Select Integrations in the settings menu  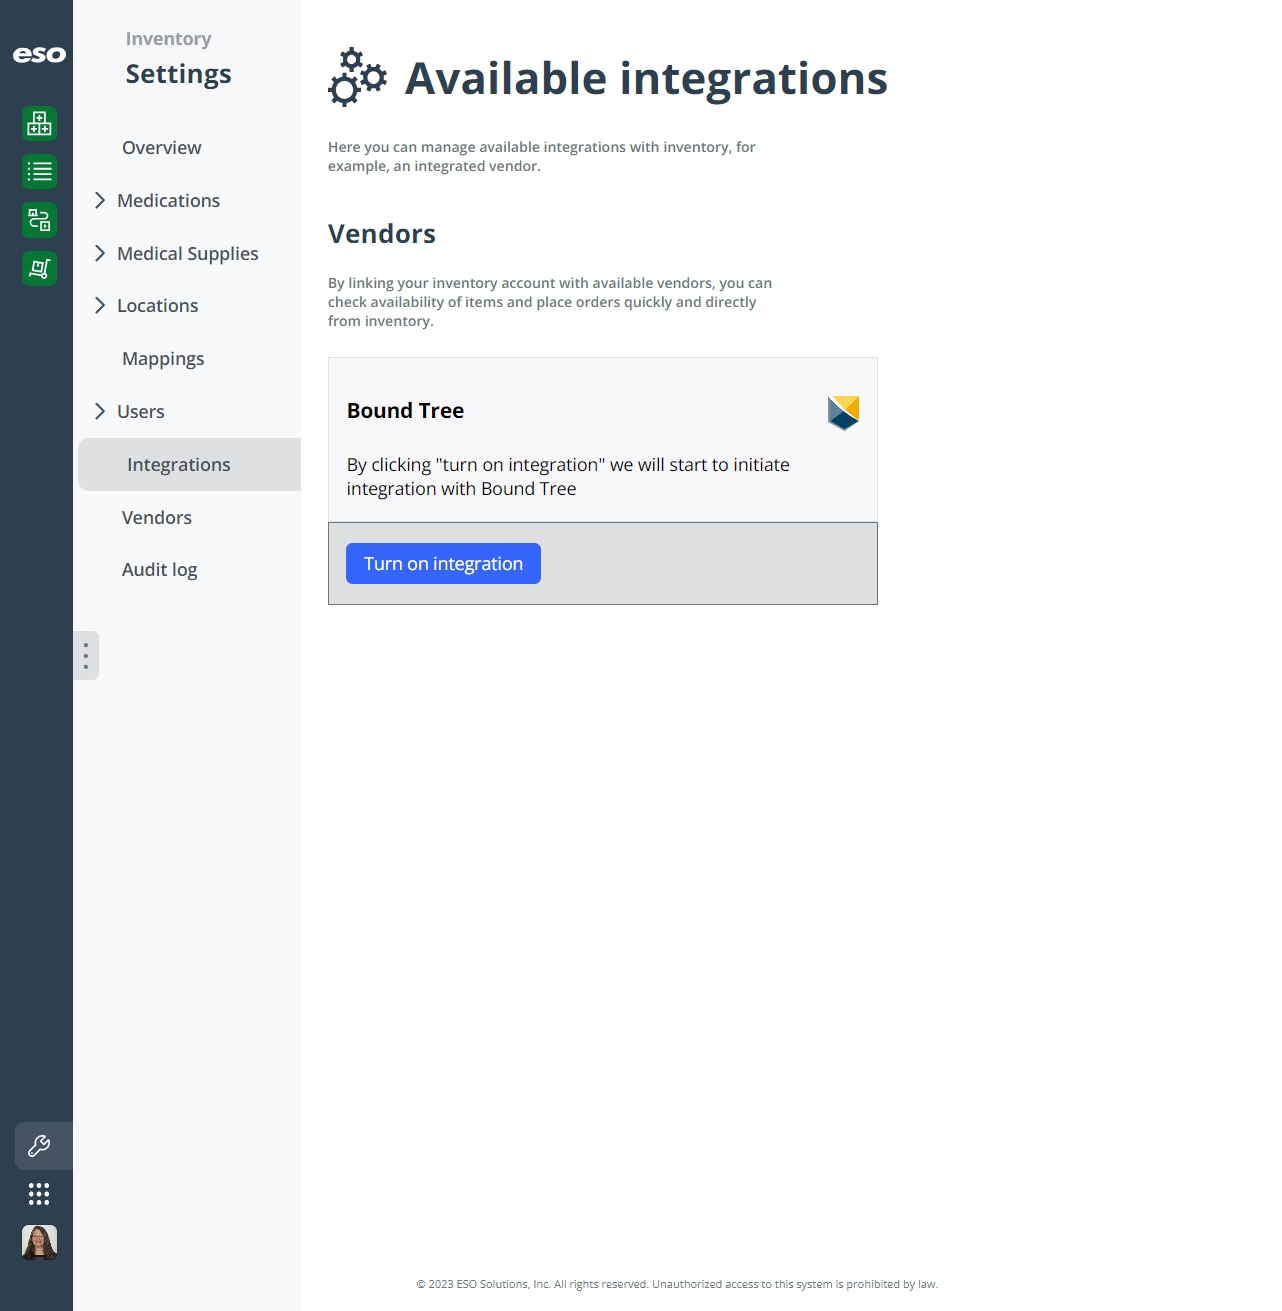[190, 464]
